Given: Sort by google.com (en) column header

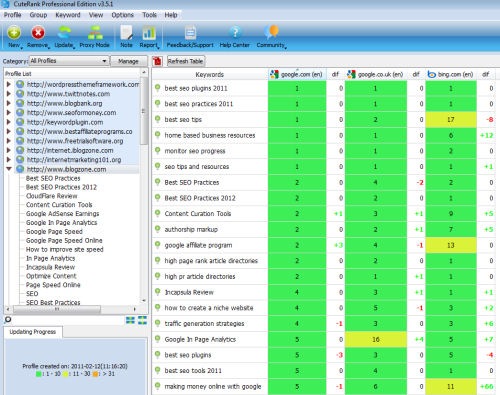Looking at the screenshot, I should tap(297, 74).
